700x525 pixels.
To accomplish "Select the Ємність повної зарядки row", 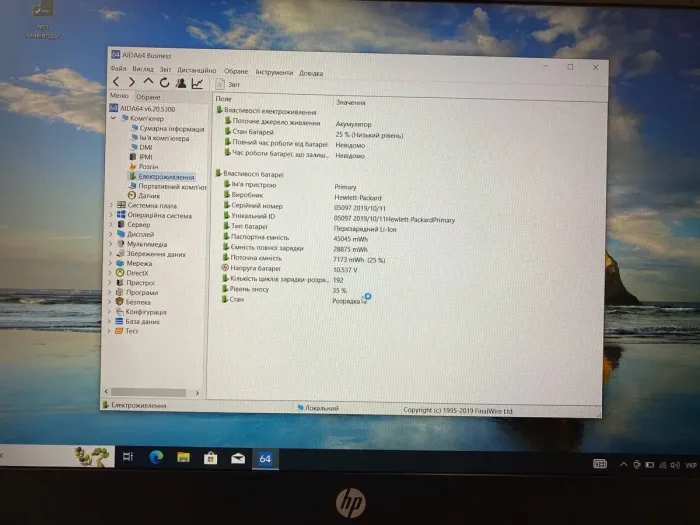I will (296, 248).
